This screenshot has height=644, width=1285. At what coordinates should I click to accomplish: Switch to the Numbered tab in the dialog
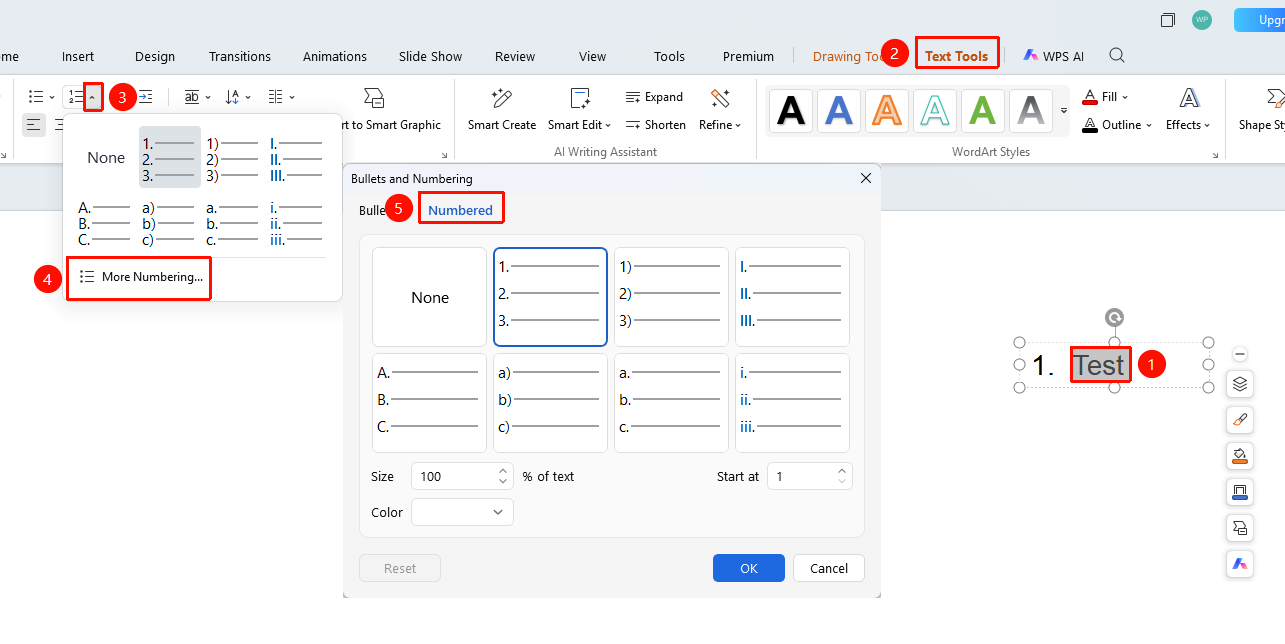460,210
